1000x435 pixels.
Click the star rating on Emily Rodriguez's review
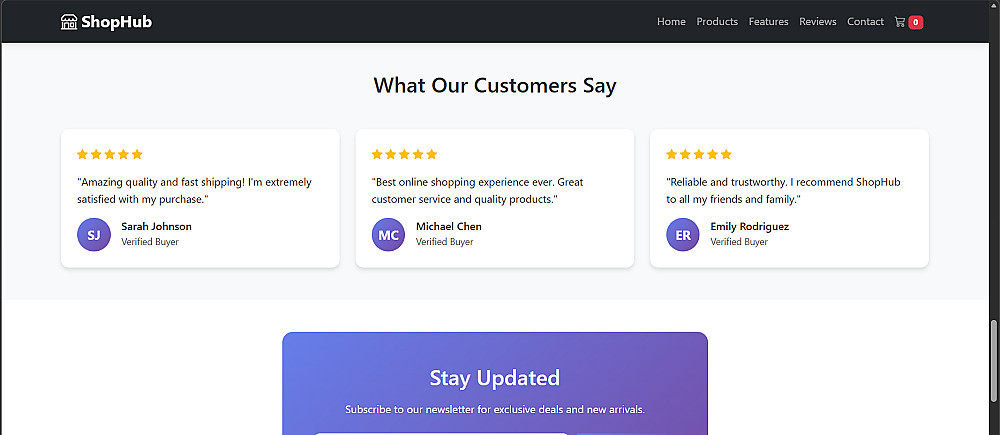(x=699, y=154)
